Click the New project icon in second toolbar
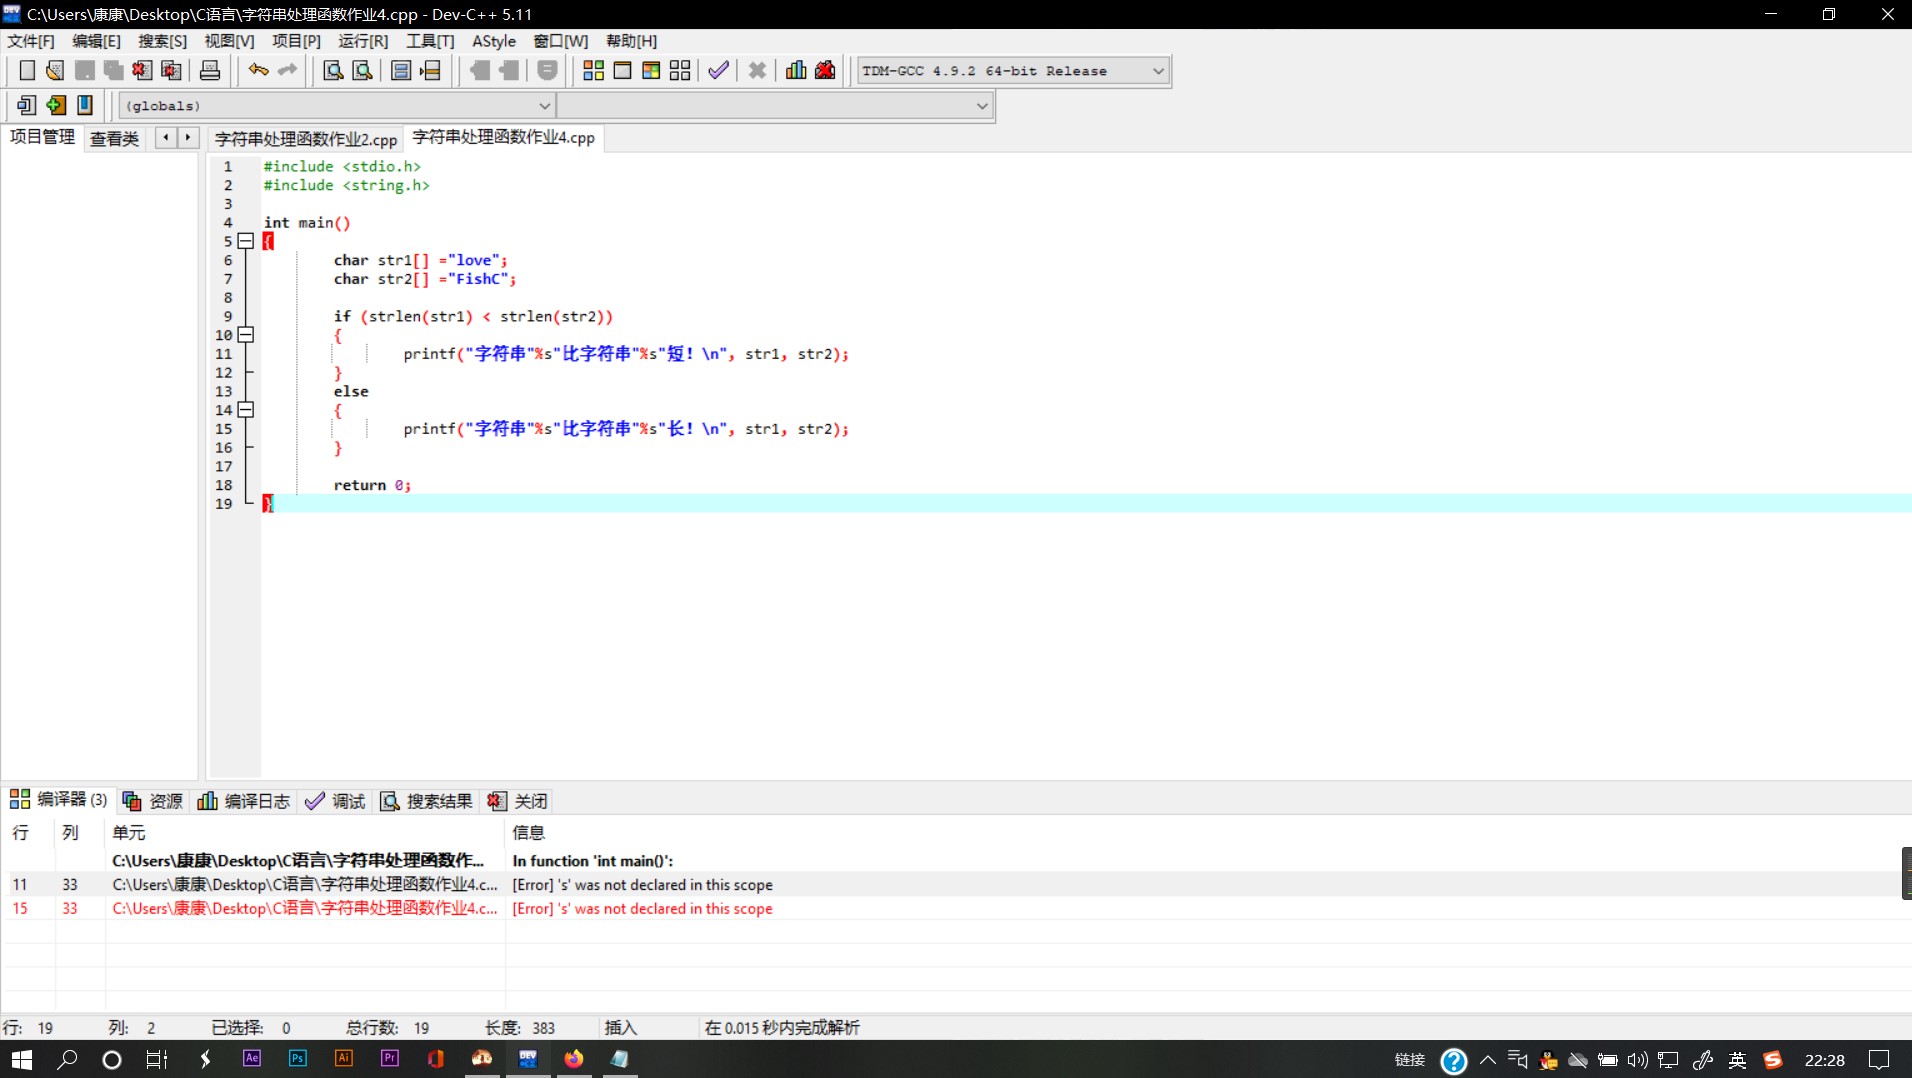Image resolution: width=1912 pixels, height=1078 pixels. 27,105
